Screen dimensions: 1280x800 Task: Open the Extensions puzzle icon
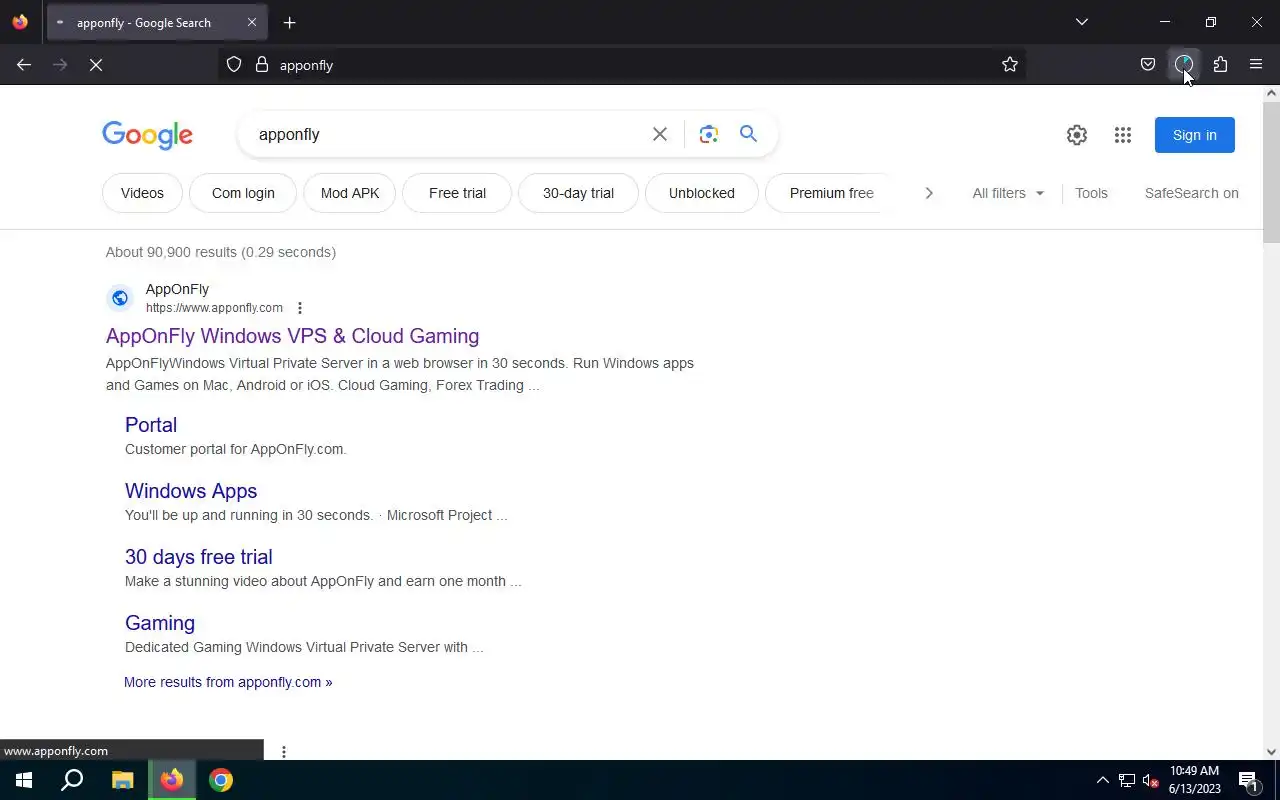(1220, 65)
